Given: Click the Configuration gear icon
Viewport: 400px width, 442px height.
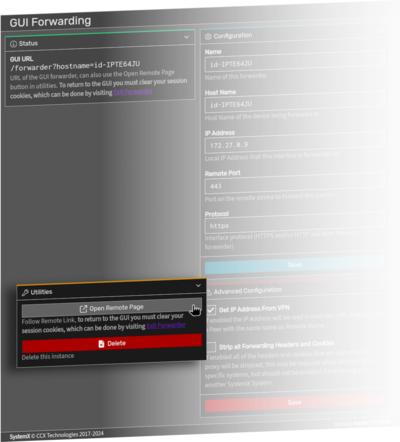Looking at the screenshot, I should click(x=208, y=36).
